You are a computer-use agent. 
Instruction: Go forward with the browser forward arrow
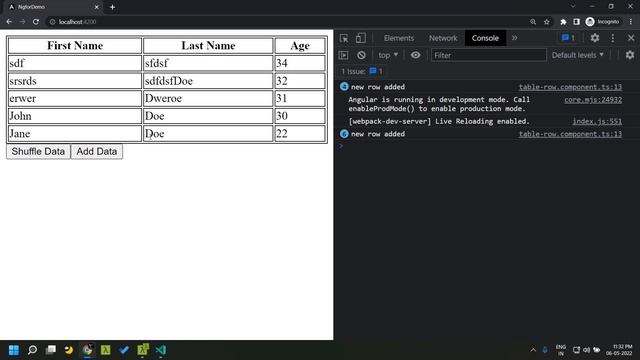[22, 22]
